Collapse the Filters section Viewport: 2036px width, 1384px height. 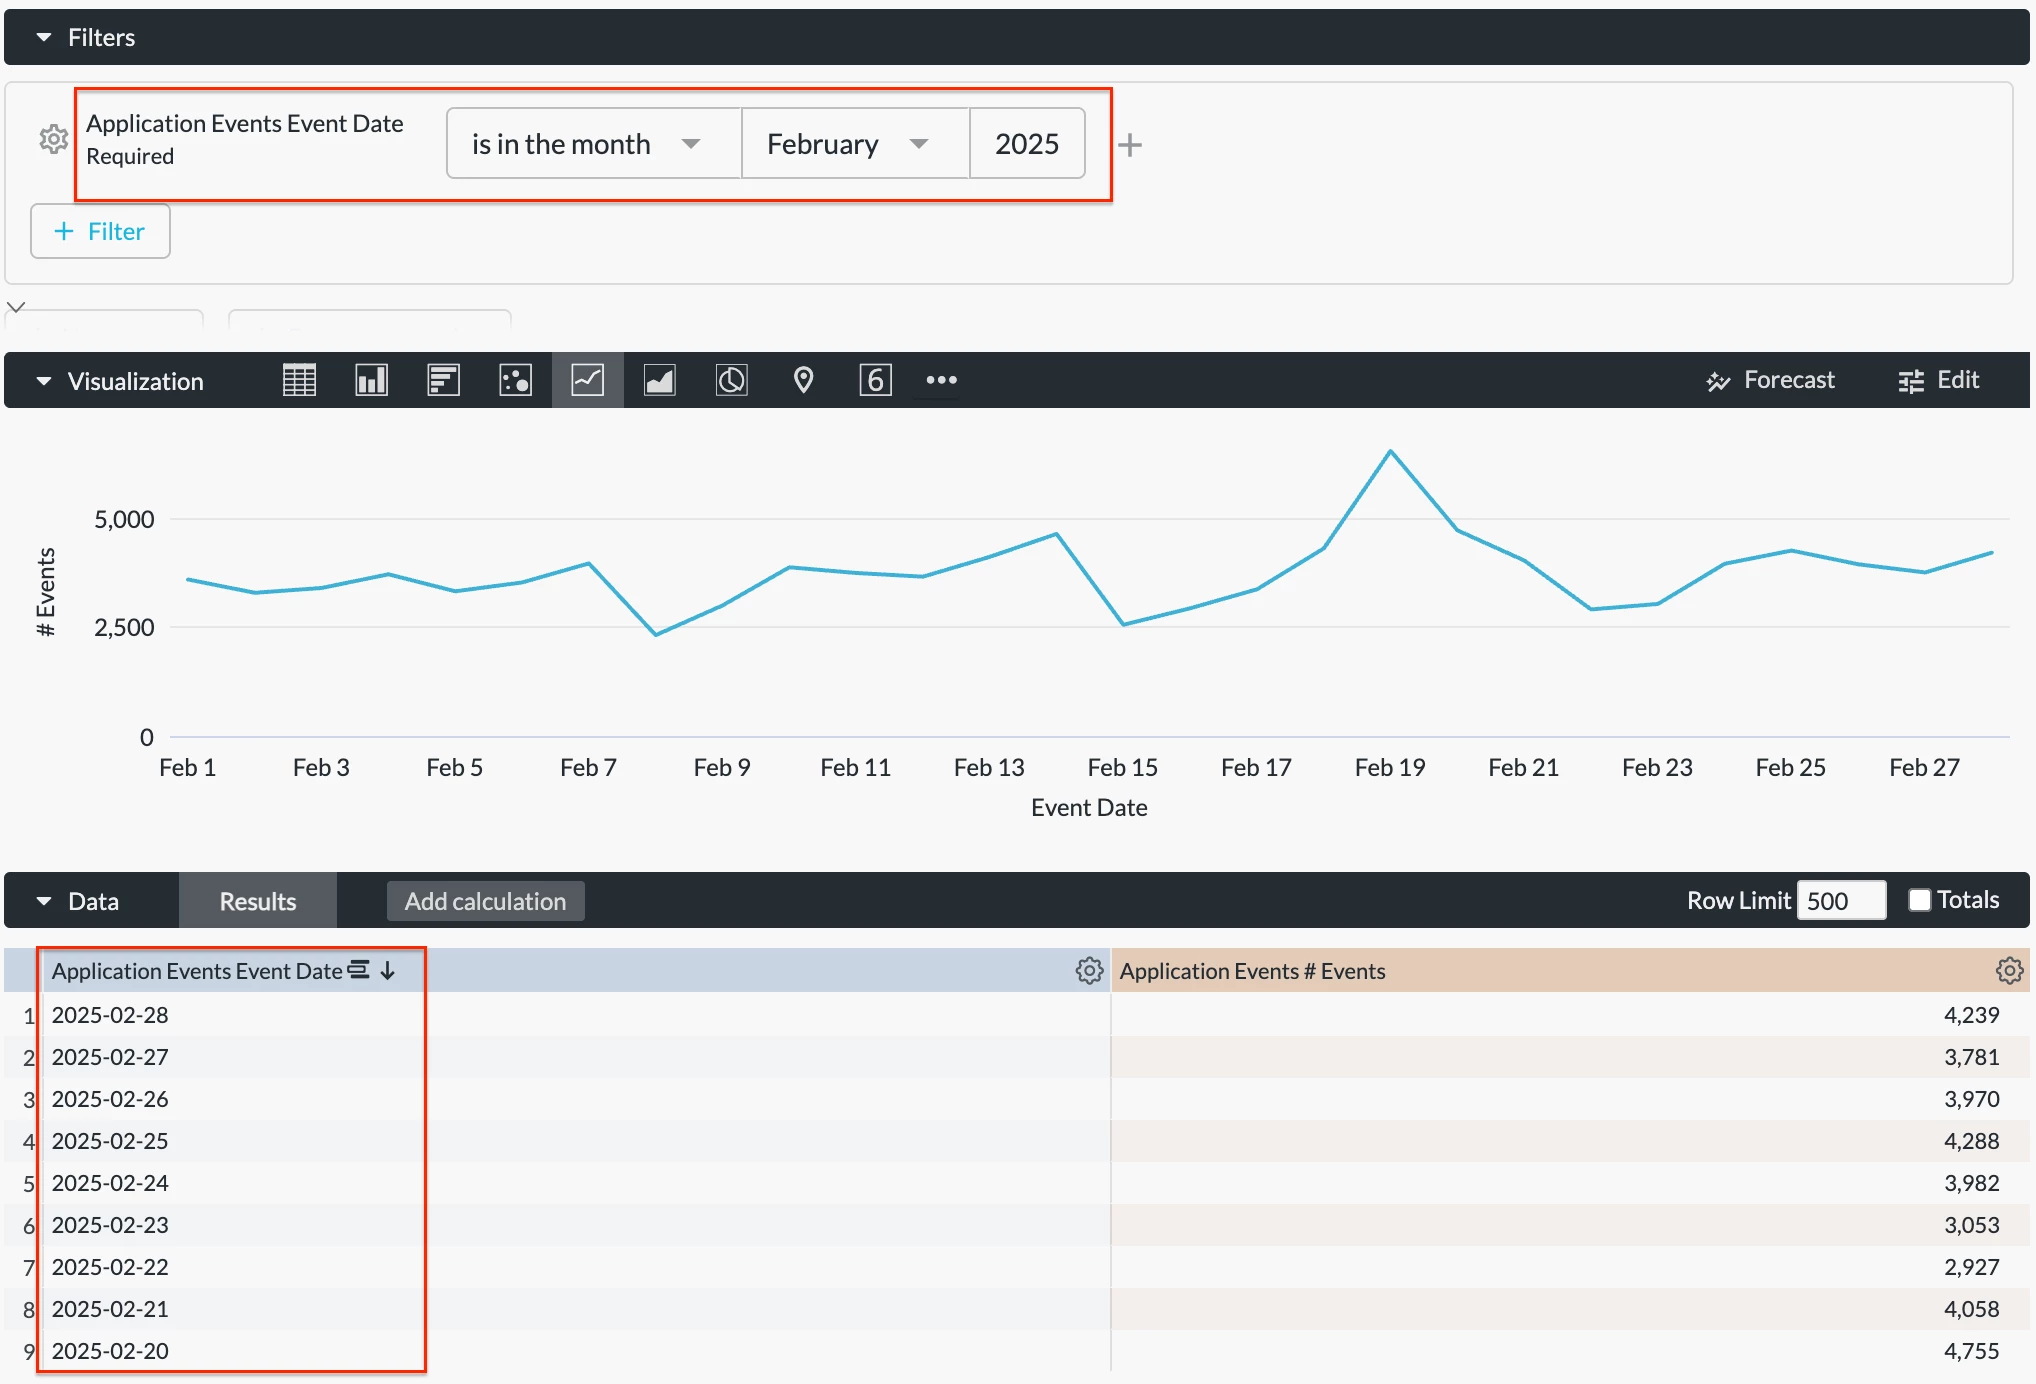44,38
